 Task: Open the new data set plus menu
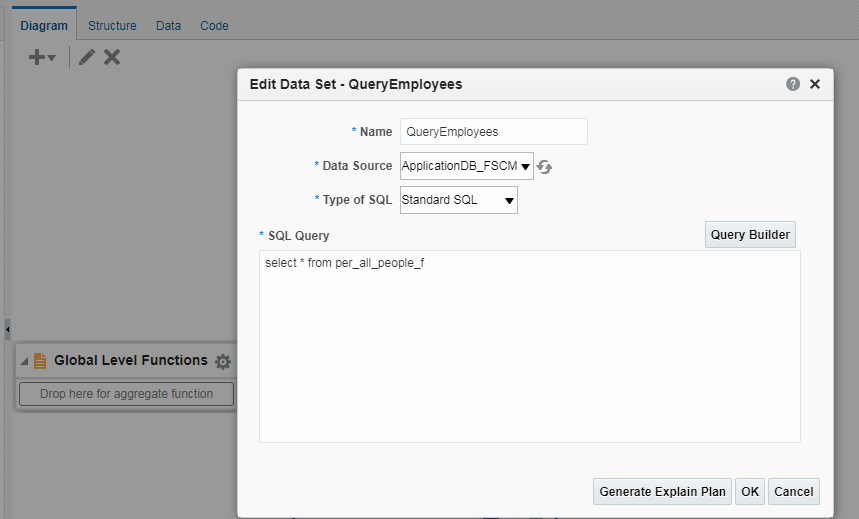[42, 58]
